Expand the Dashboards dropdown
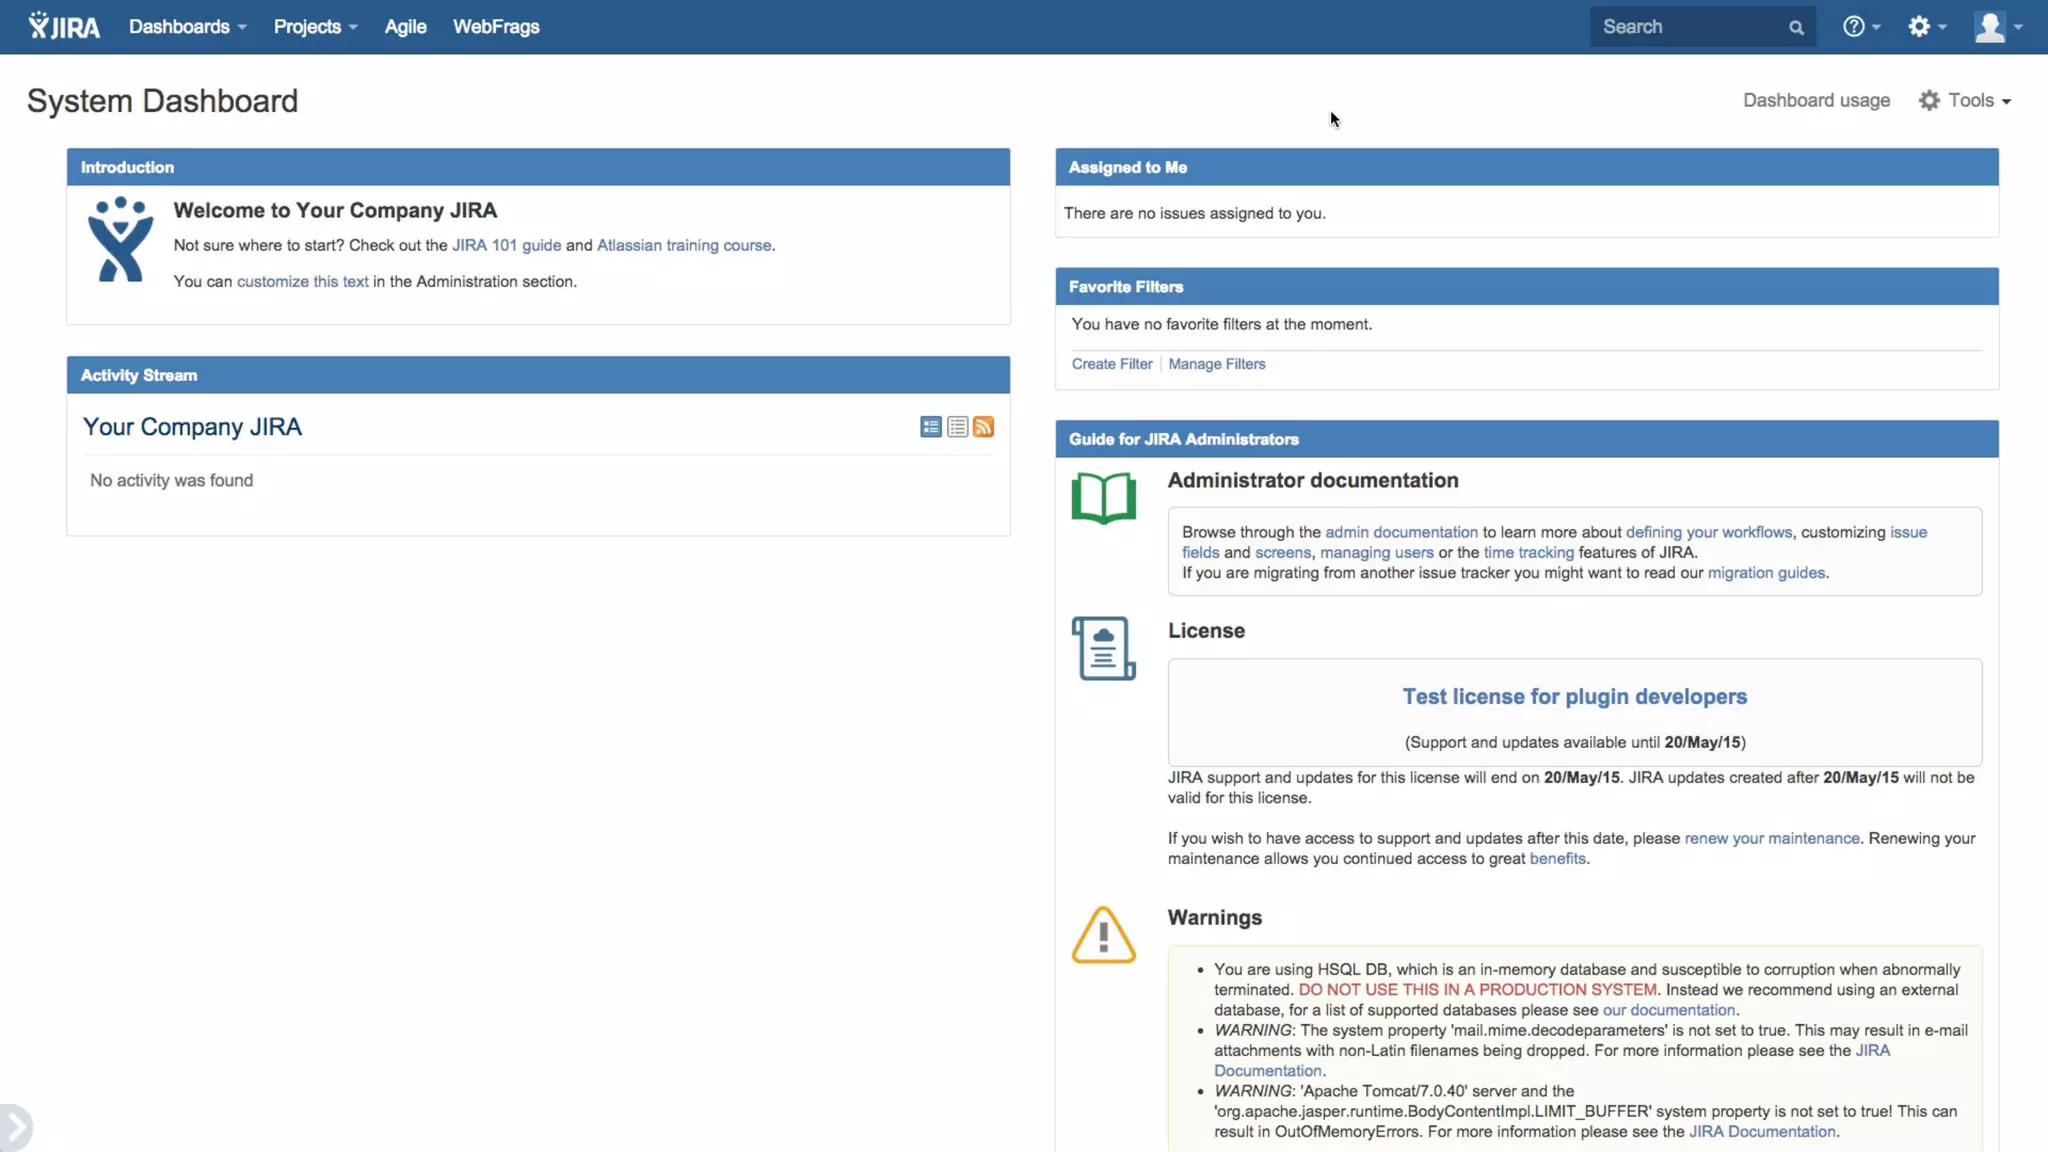 (187, 27)
